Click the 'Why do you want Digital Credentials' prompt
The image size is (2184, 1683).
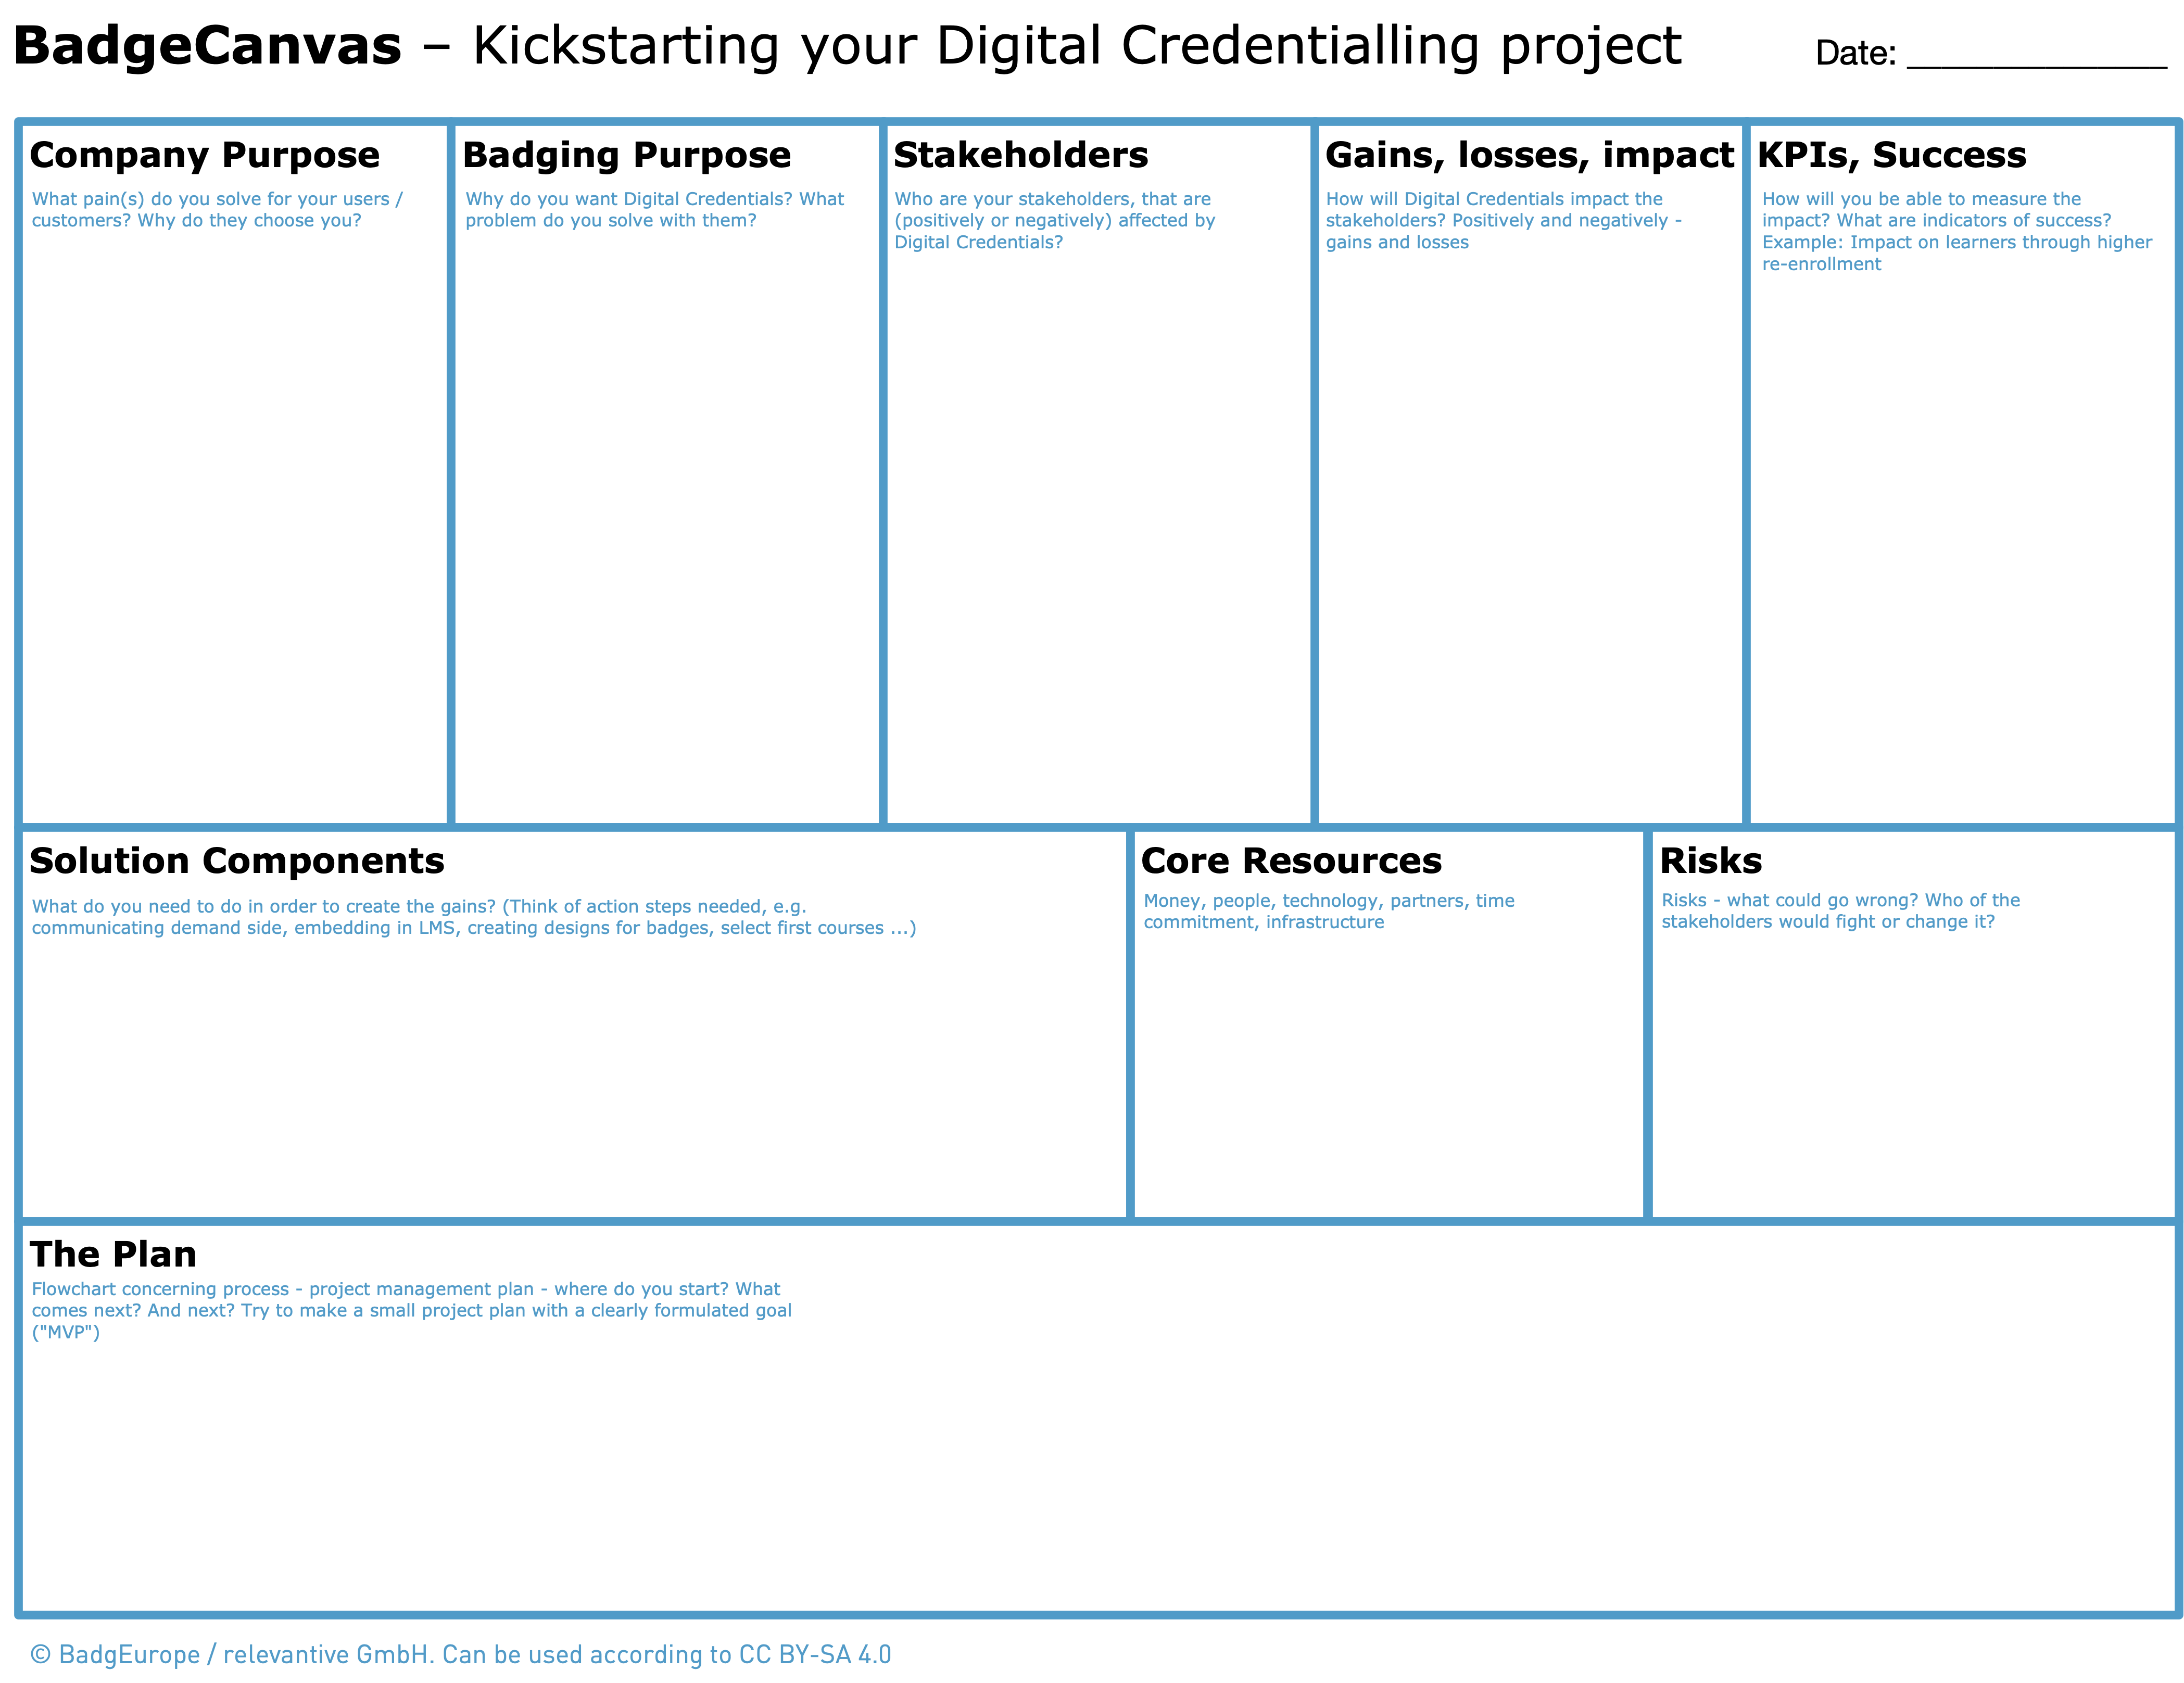pos(654,210)
